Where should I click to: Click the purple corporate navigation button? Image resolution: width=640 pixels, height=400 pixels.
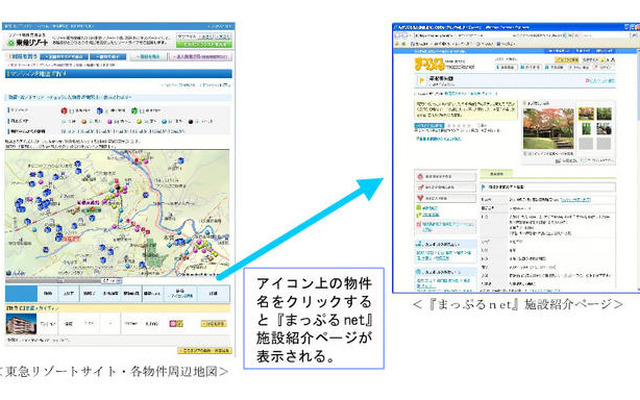[x=200, y=57]
